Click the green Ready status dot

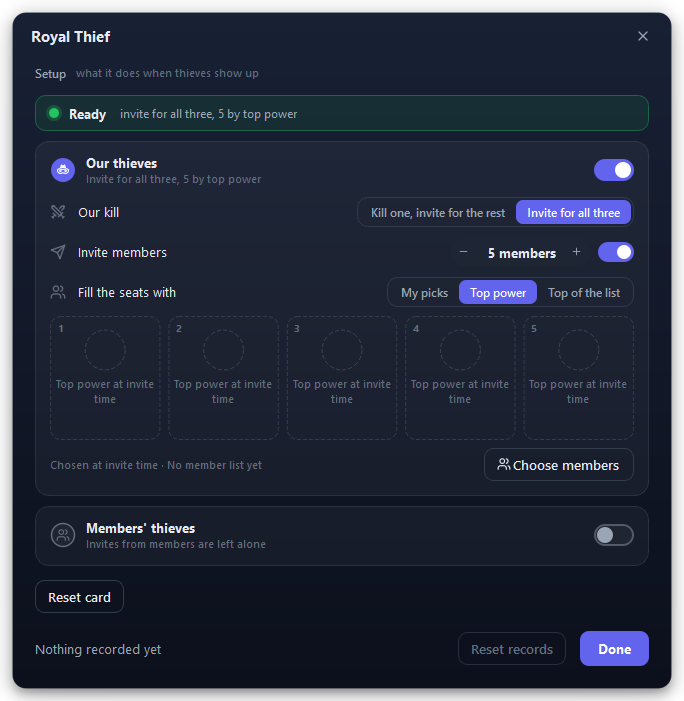54,114
